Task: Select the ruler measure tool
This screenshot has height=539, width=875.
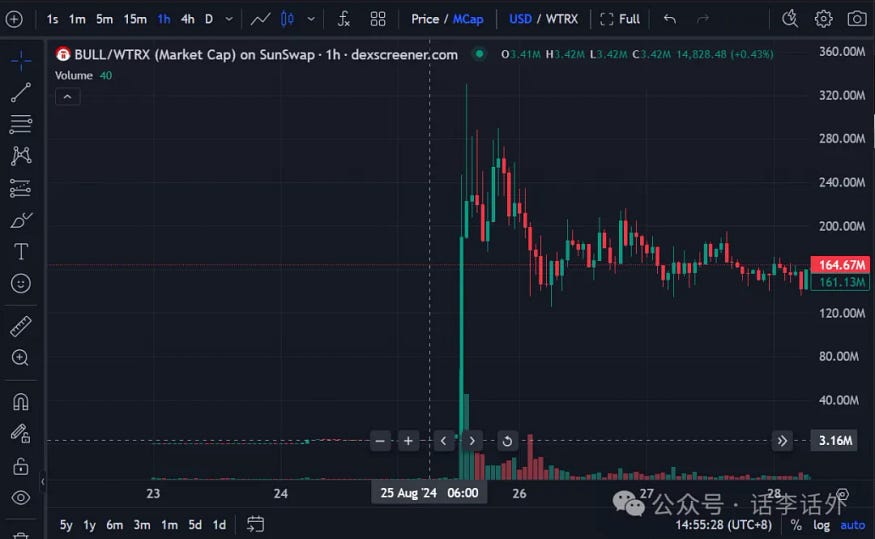Action: point(21,326)
